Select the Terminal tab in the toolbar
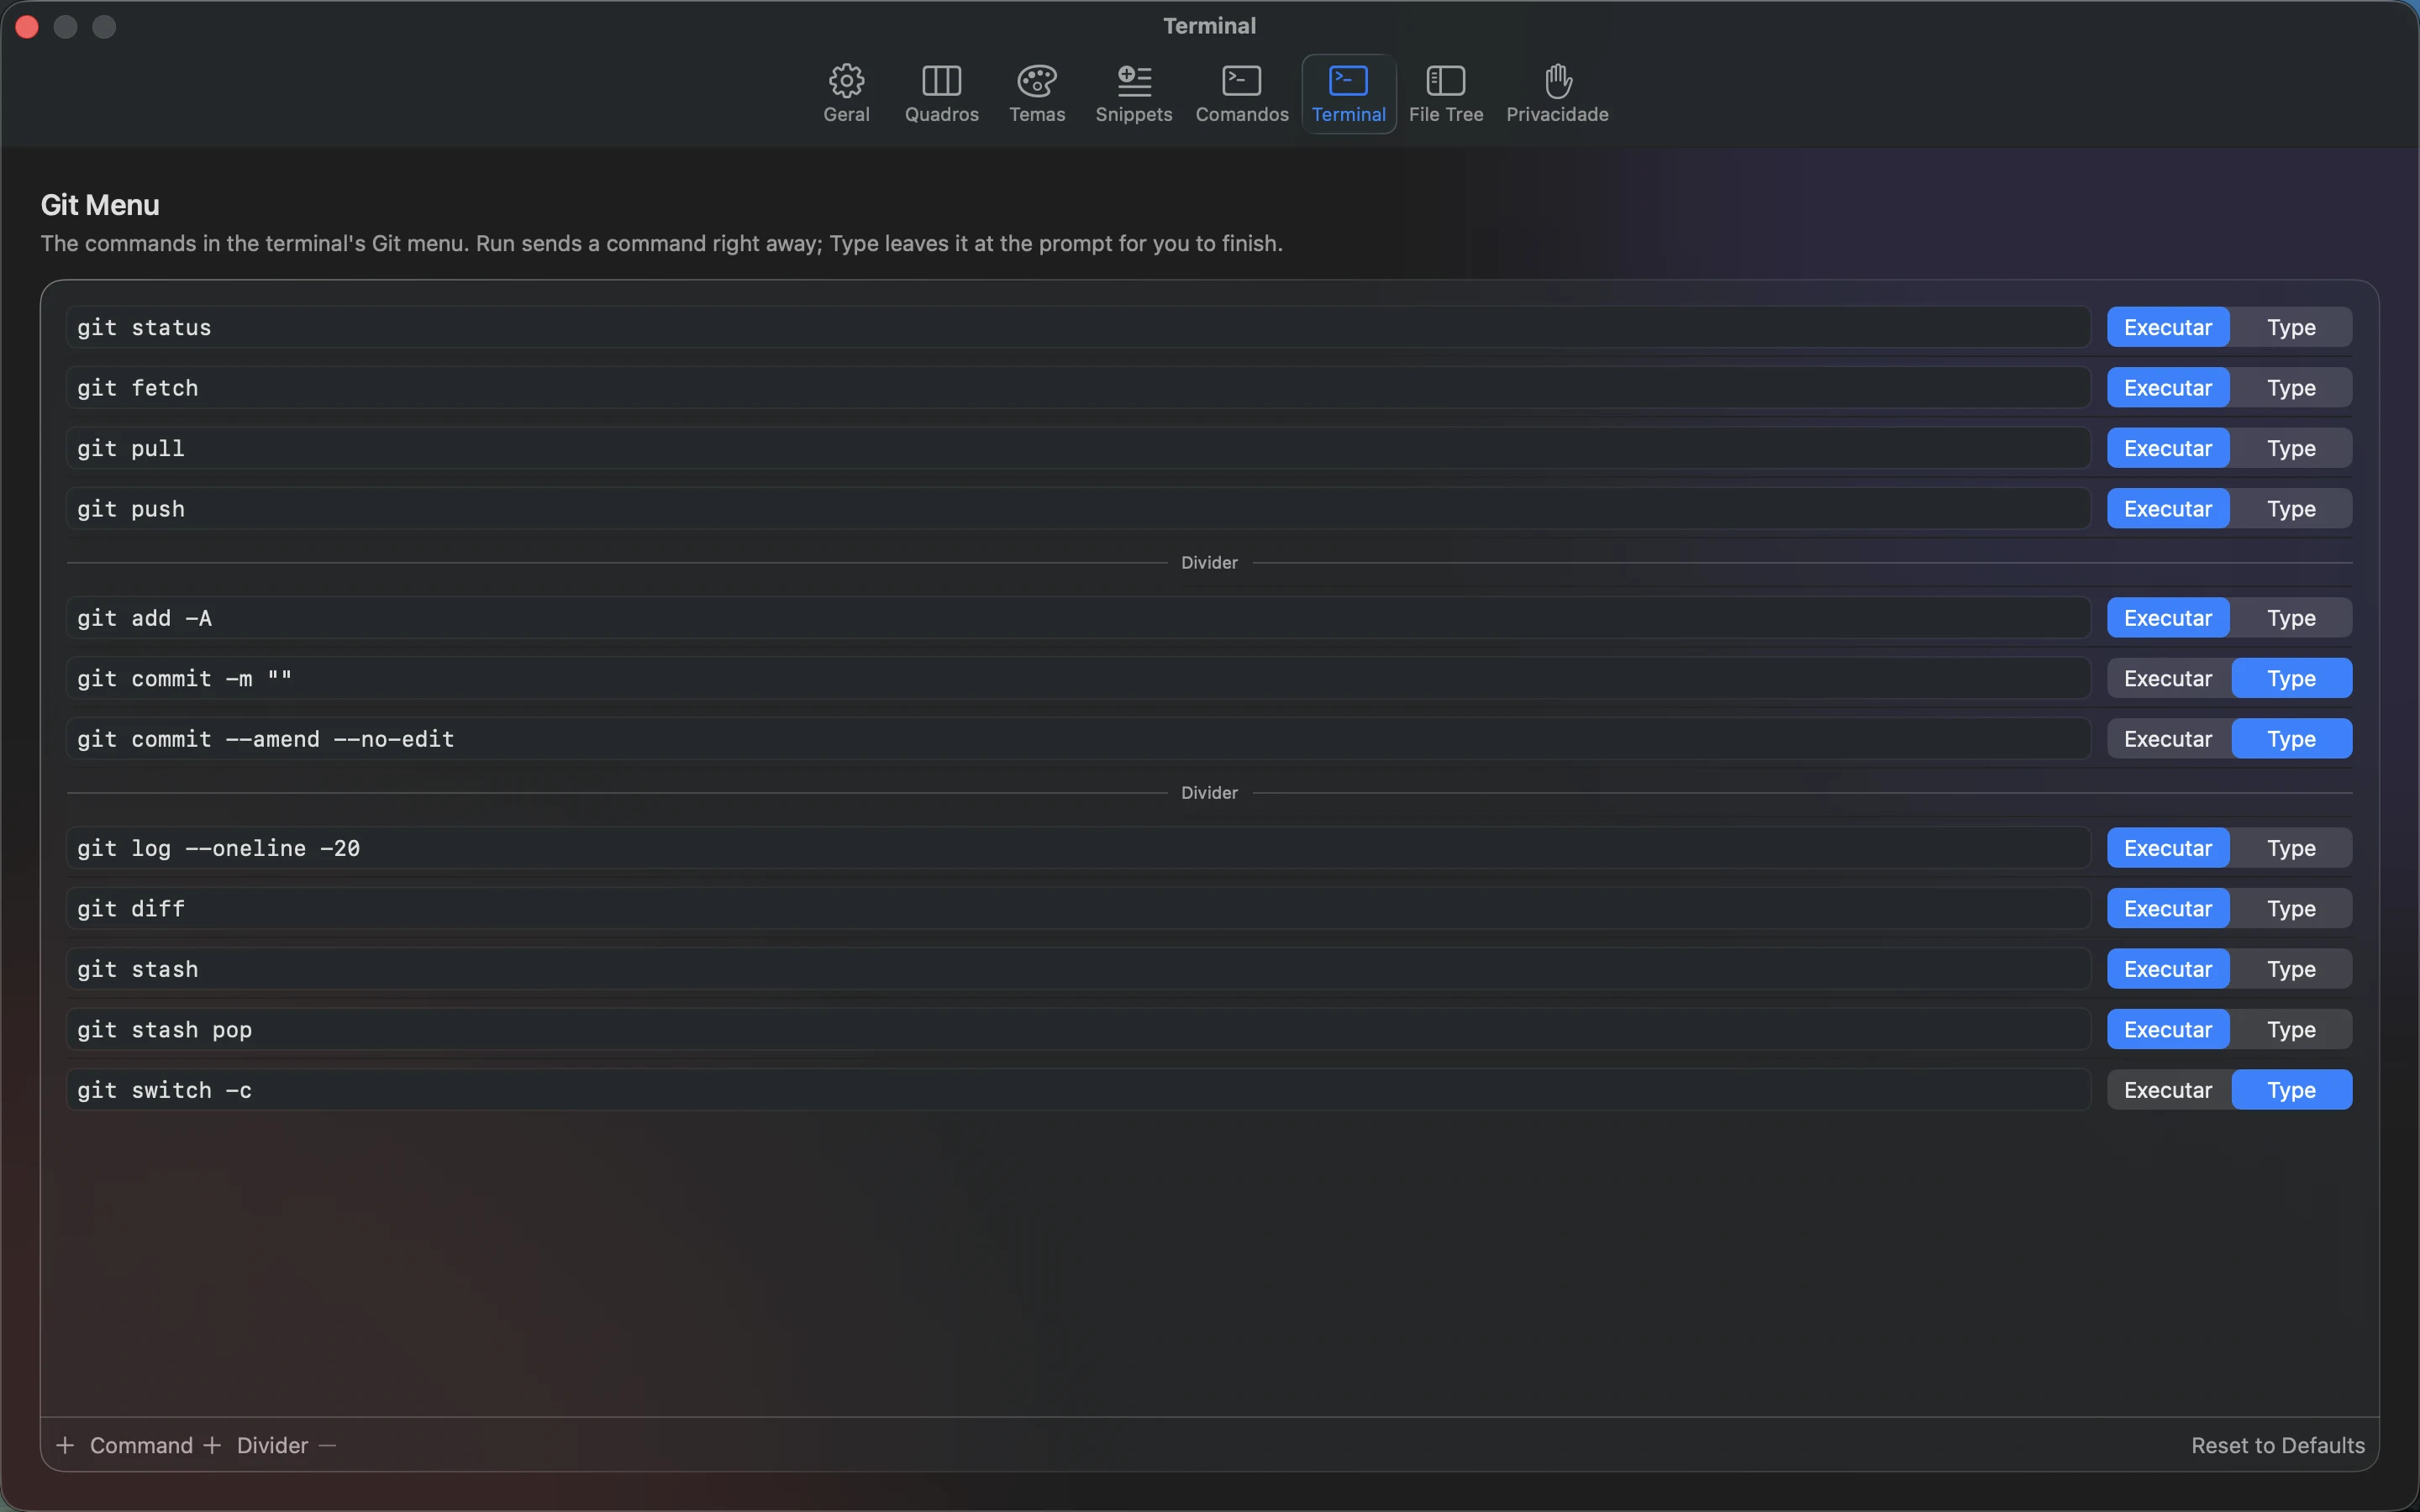 tap(1348, 94)
